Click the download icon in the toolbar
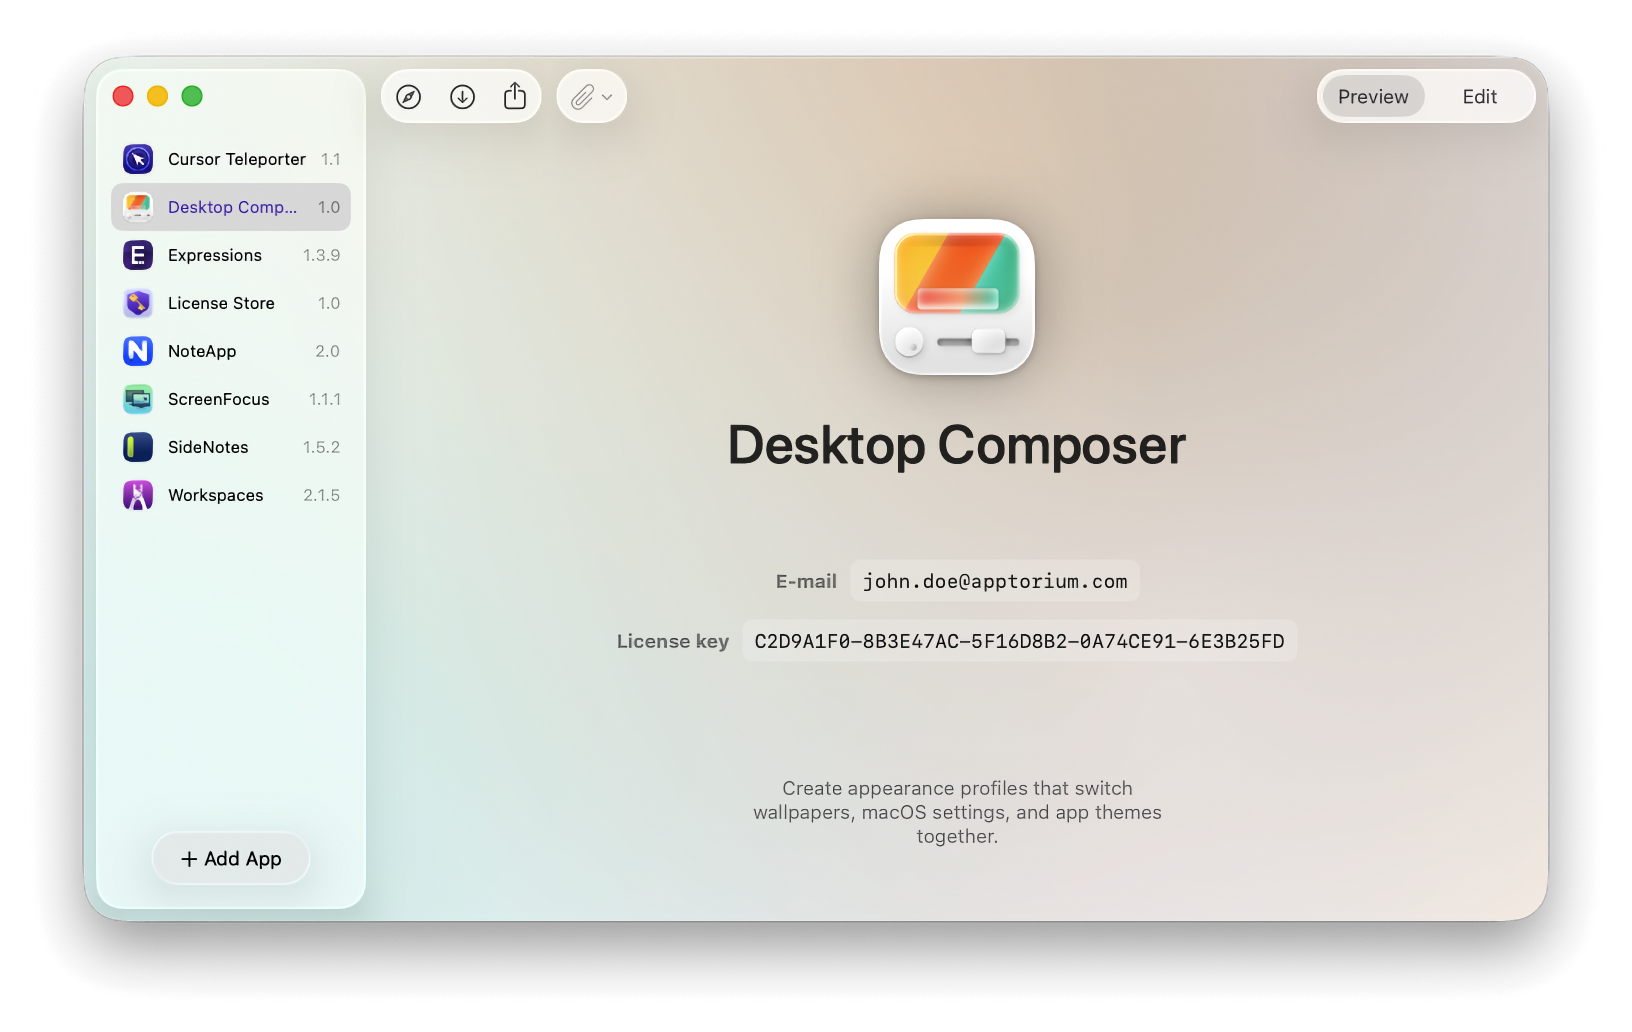Screen dimensions: 1632x1032 click(462, 96)
